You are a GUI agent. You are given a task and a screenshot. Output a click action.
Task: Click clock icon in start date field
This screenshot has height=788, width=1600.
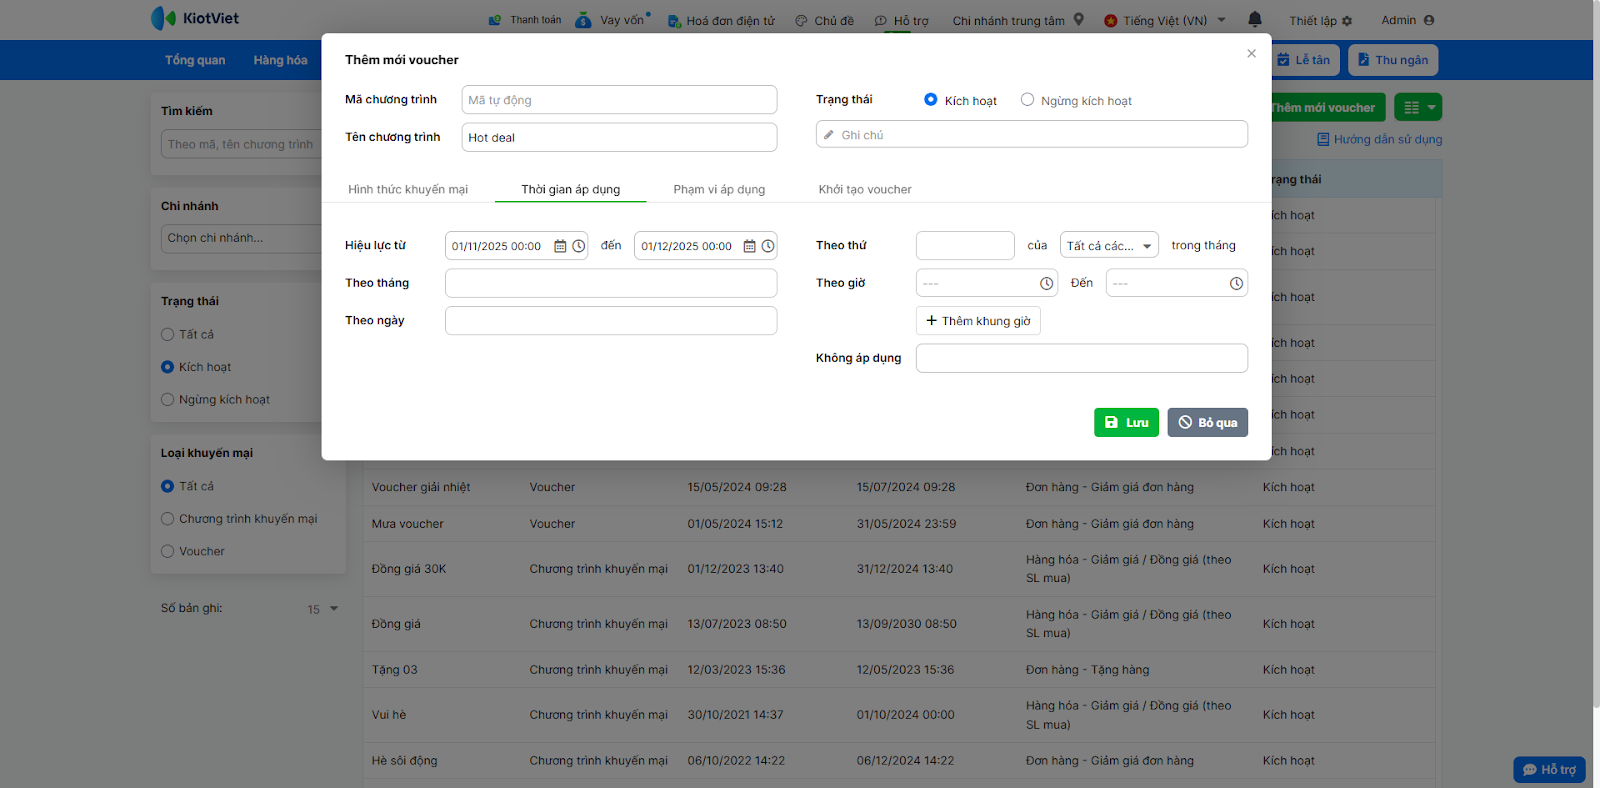pos(578,246)
